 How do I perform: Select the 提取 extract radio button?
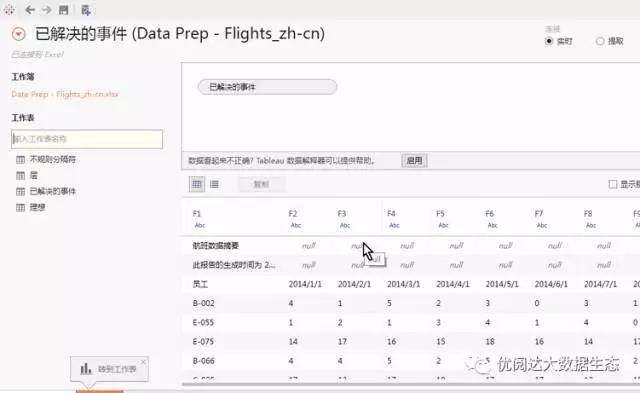pyautogui.click(x=600, y=41)
